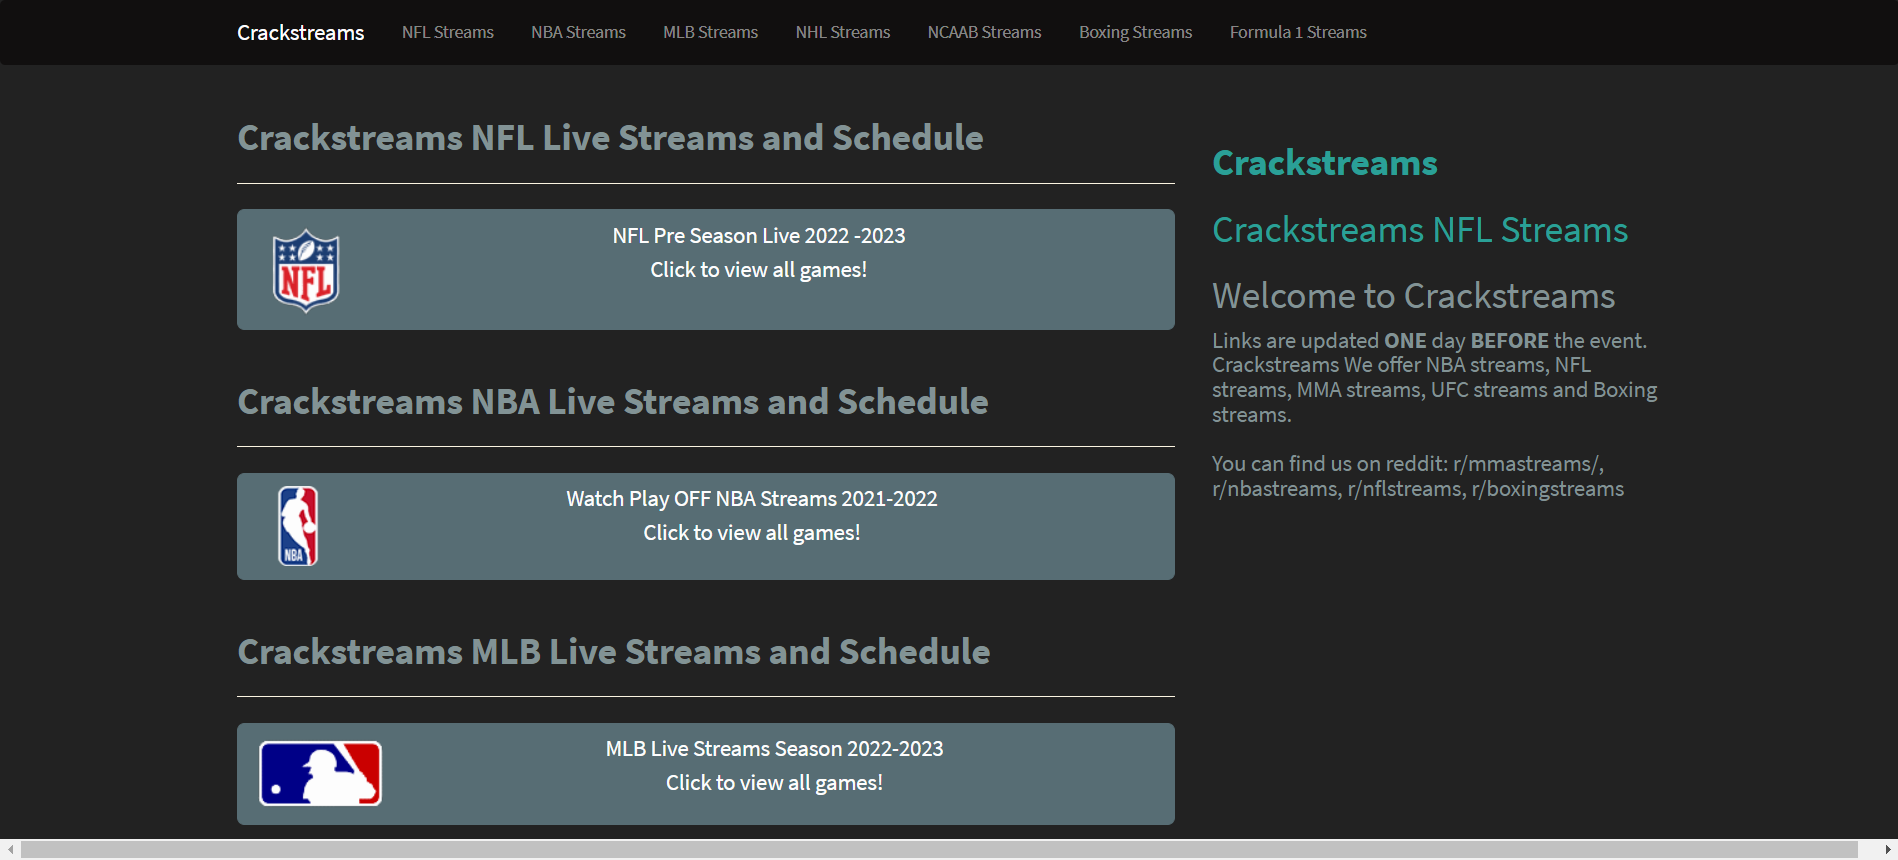Click 'You can find us on reddit' text
Screen dimensions: 1898x860
[x=1329, y=464]
